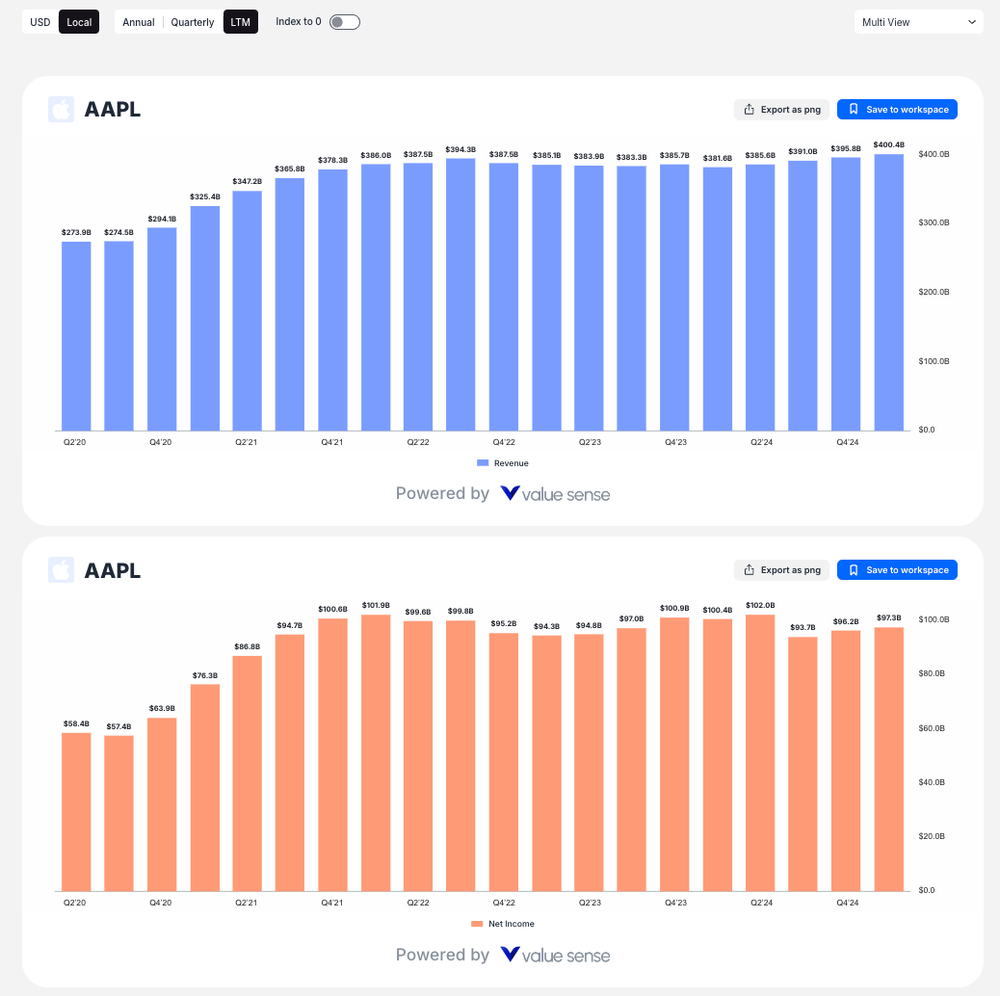Viewport: 1000px width, 996px height.
Task: Click the bookmark icon inside Save to workspace
Action: (853, 109)
